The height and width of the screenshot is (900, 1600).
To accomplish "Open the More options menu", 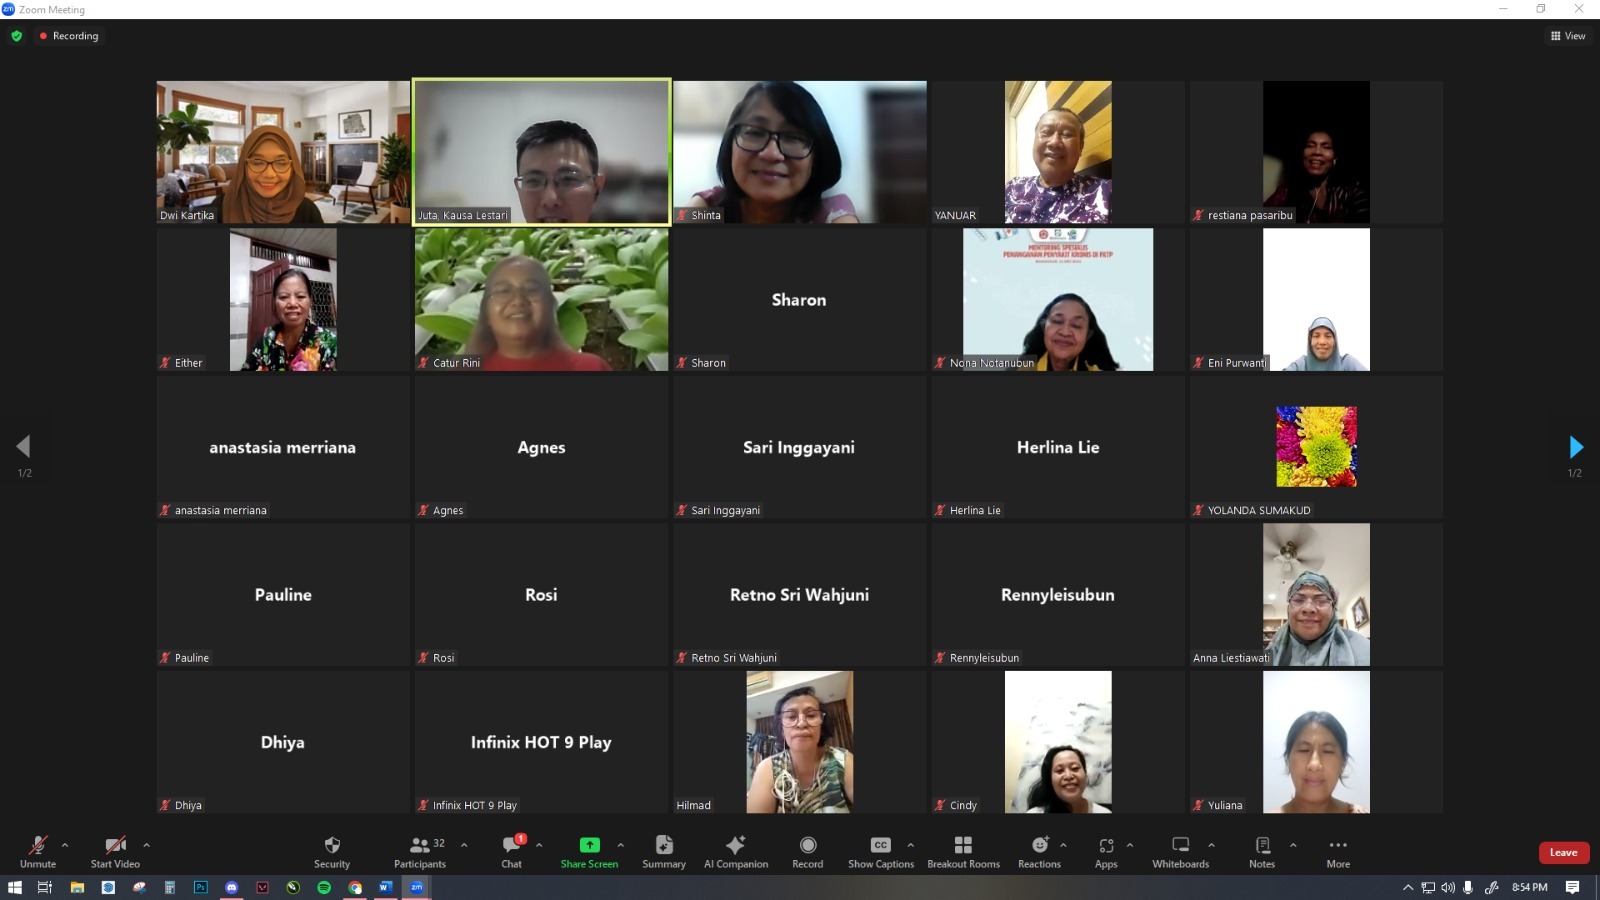I will (x=1338, y=846).
